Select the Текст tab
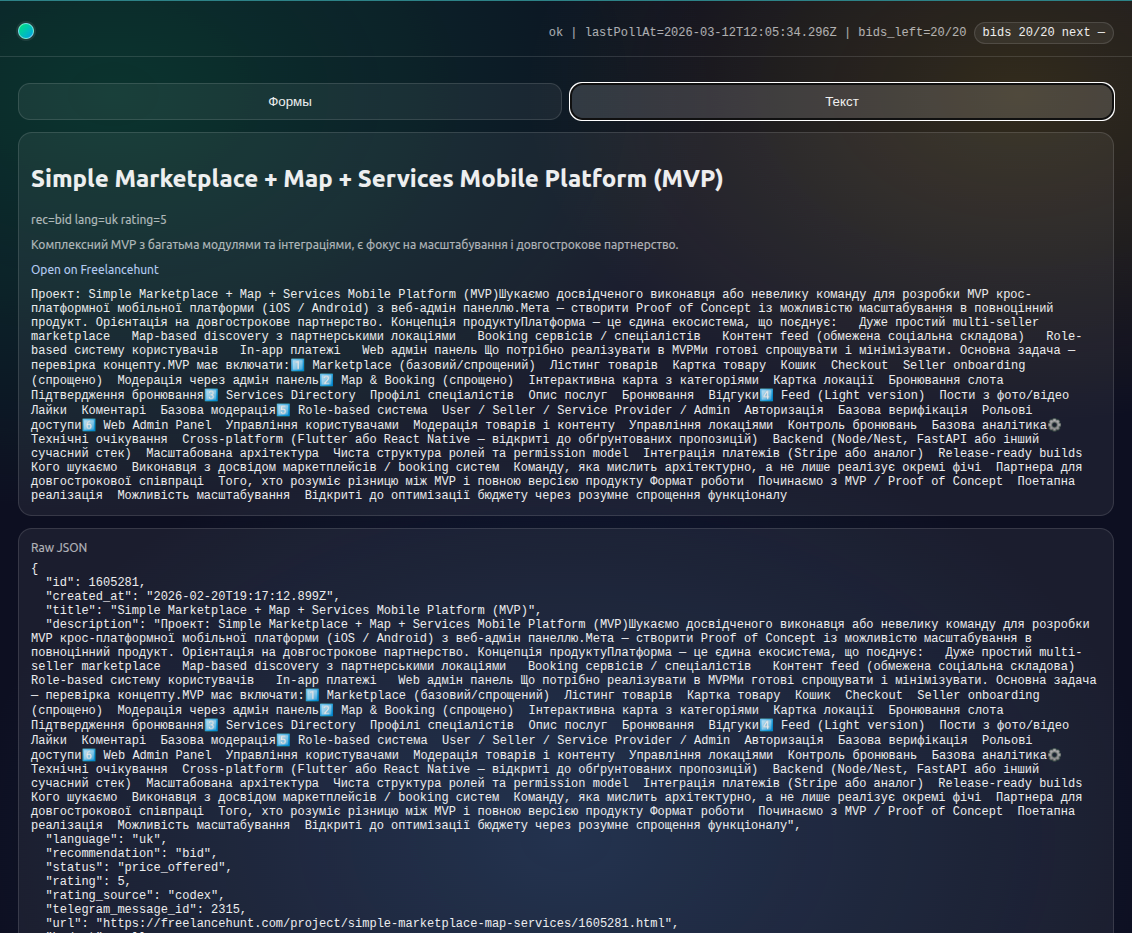 [x=841, y=102]
